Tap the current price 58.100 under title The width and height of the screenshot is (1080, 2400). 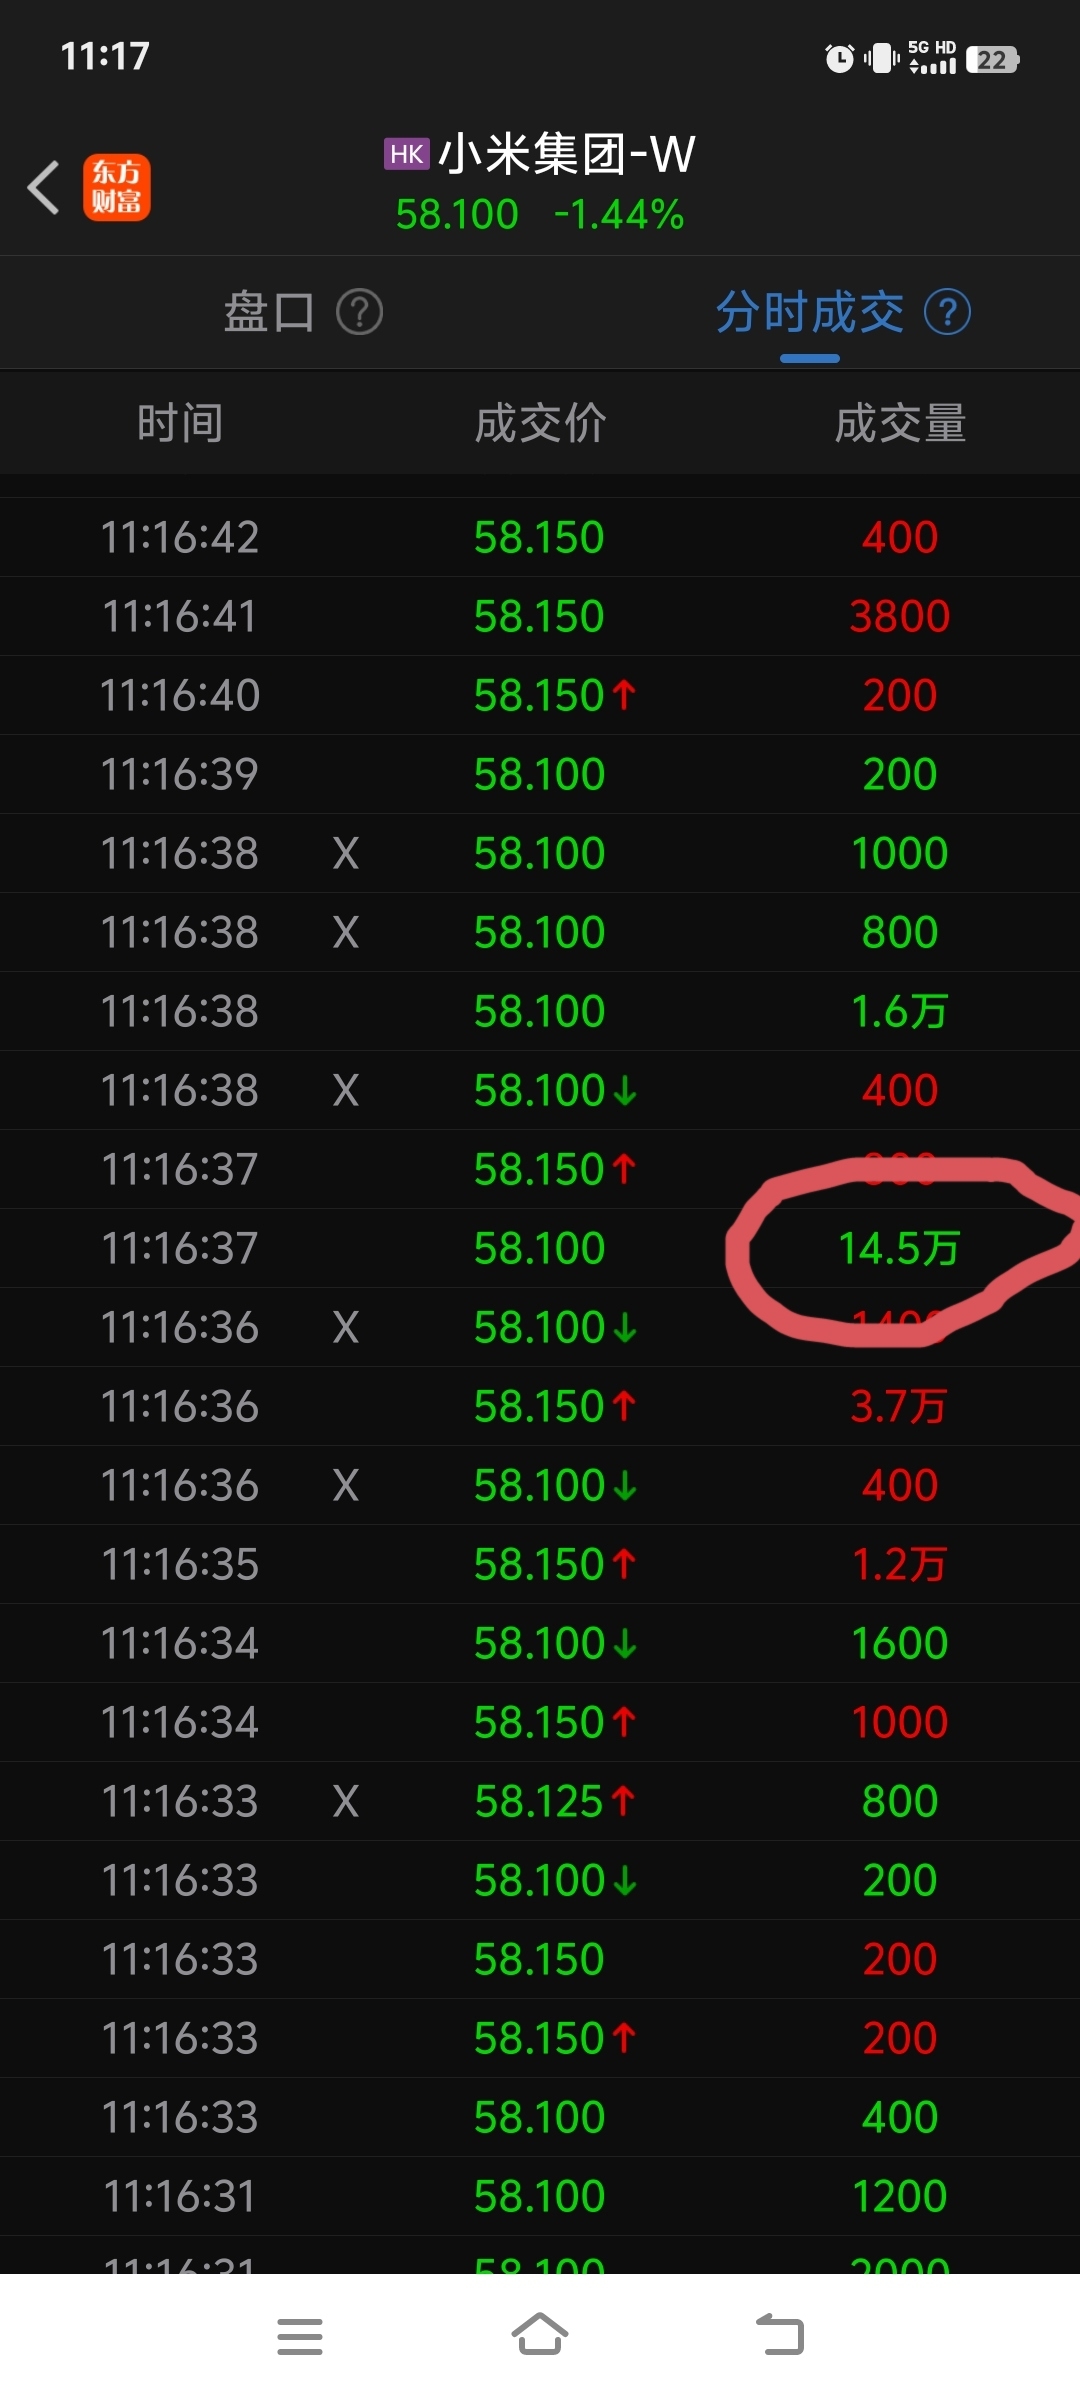point(457,215)
